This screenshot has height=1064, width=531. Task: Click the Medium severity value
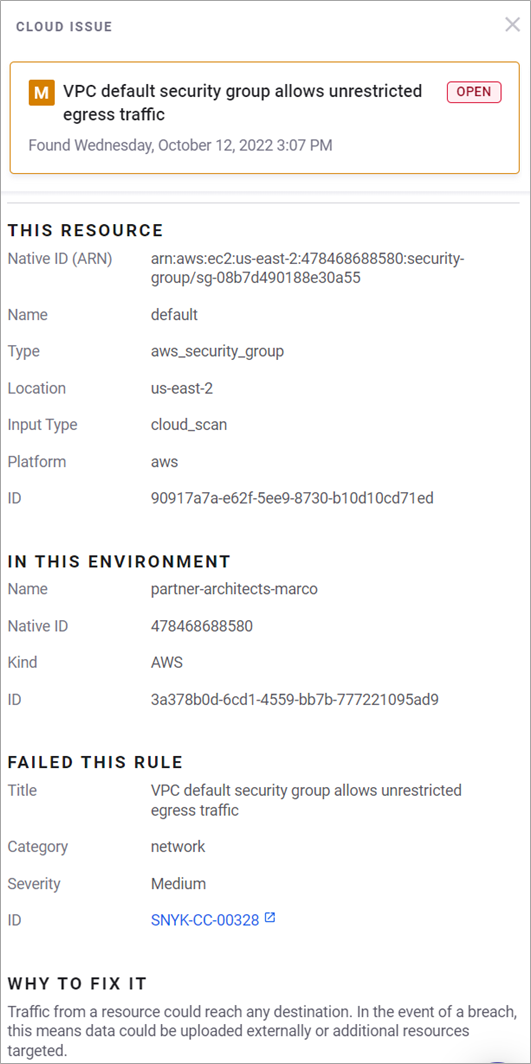(x=178, y=884)
